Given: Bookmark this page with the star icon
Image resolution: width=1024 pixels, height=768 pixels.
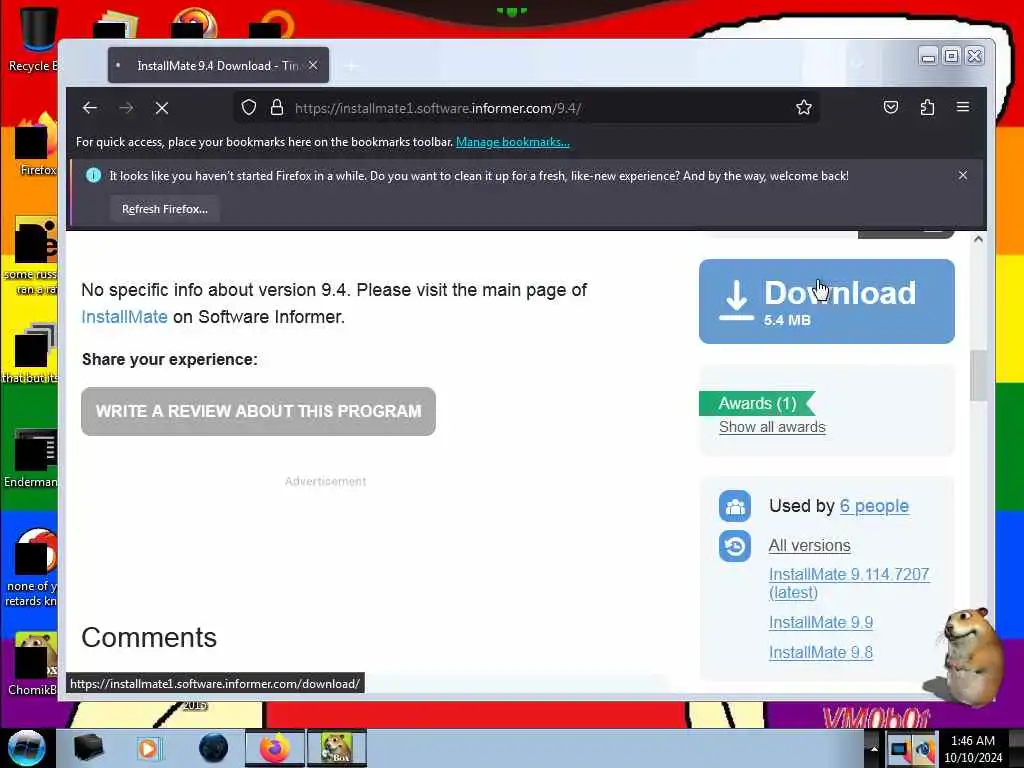Looking at the screenshot, I should coord(804,107).
